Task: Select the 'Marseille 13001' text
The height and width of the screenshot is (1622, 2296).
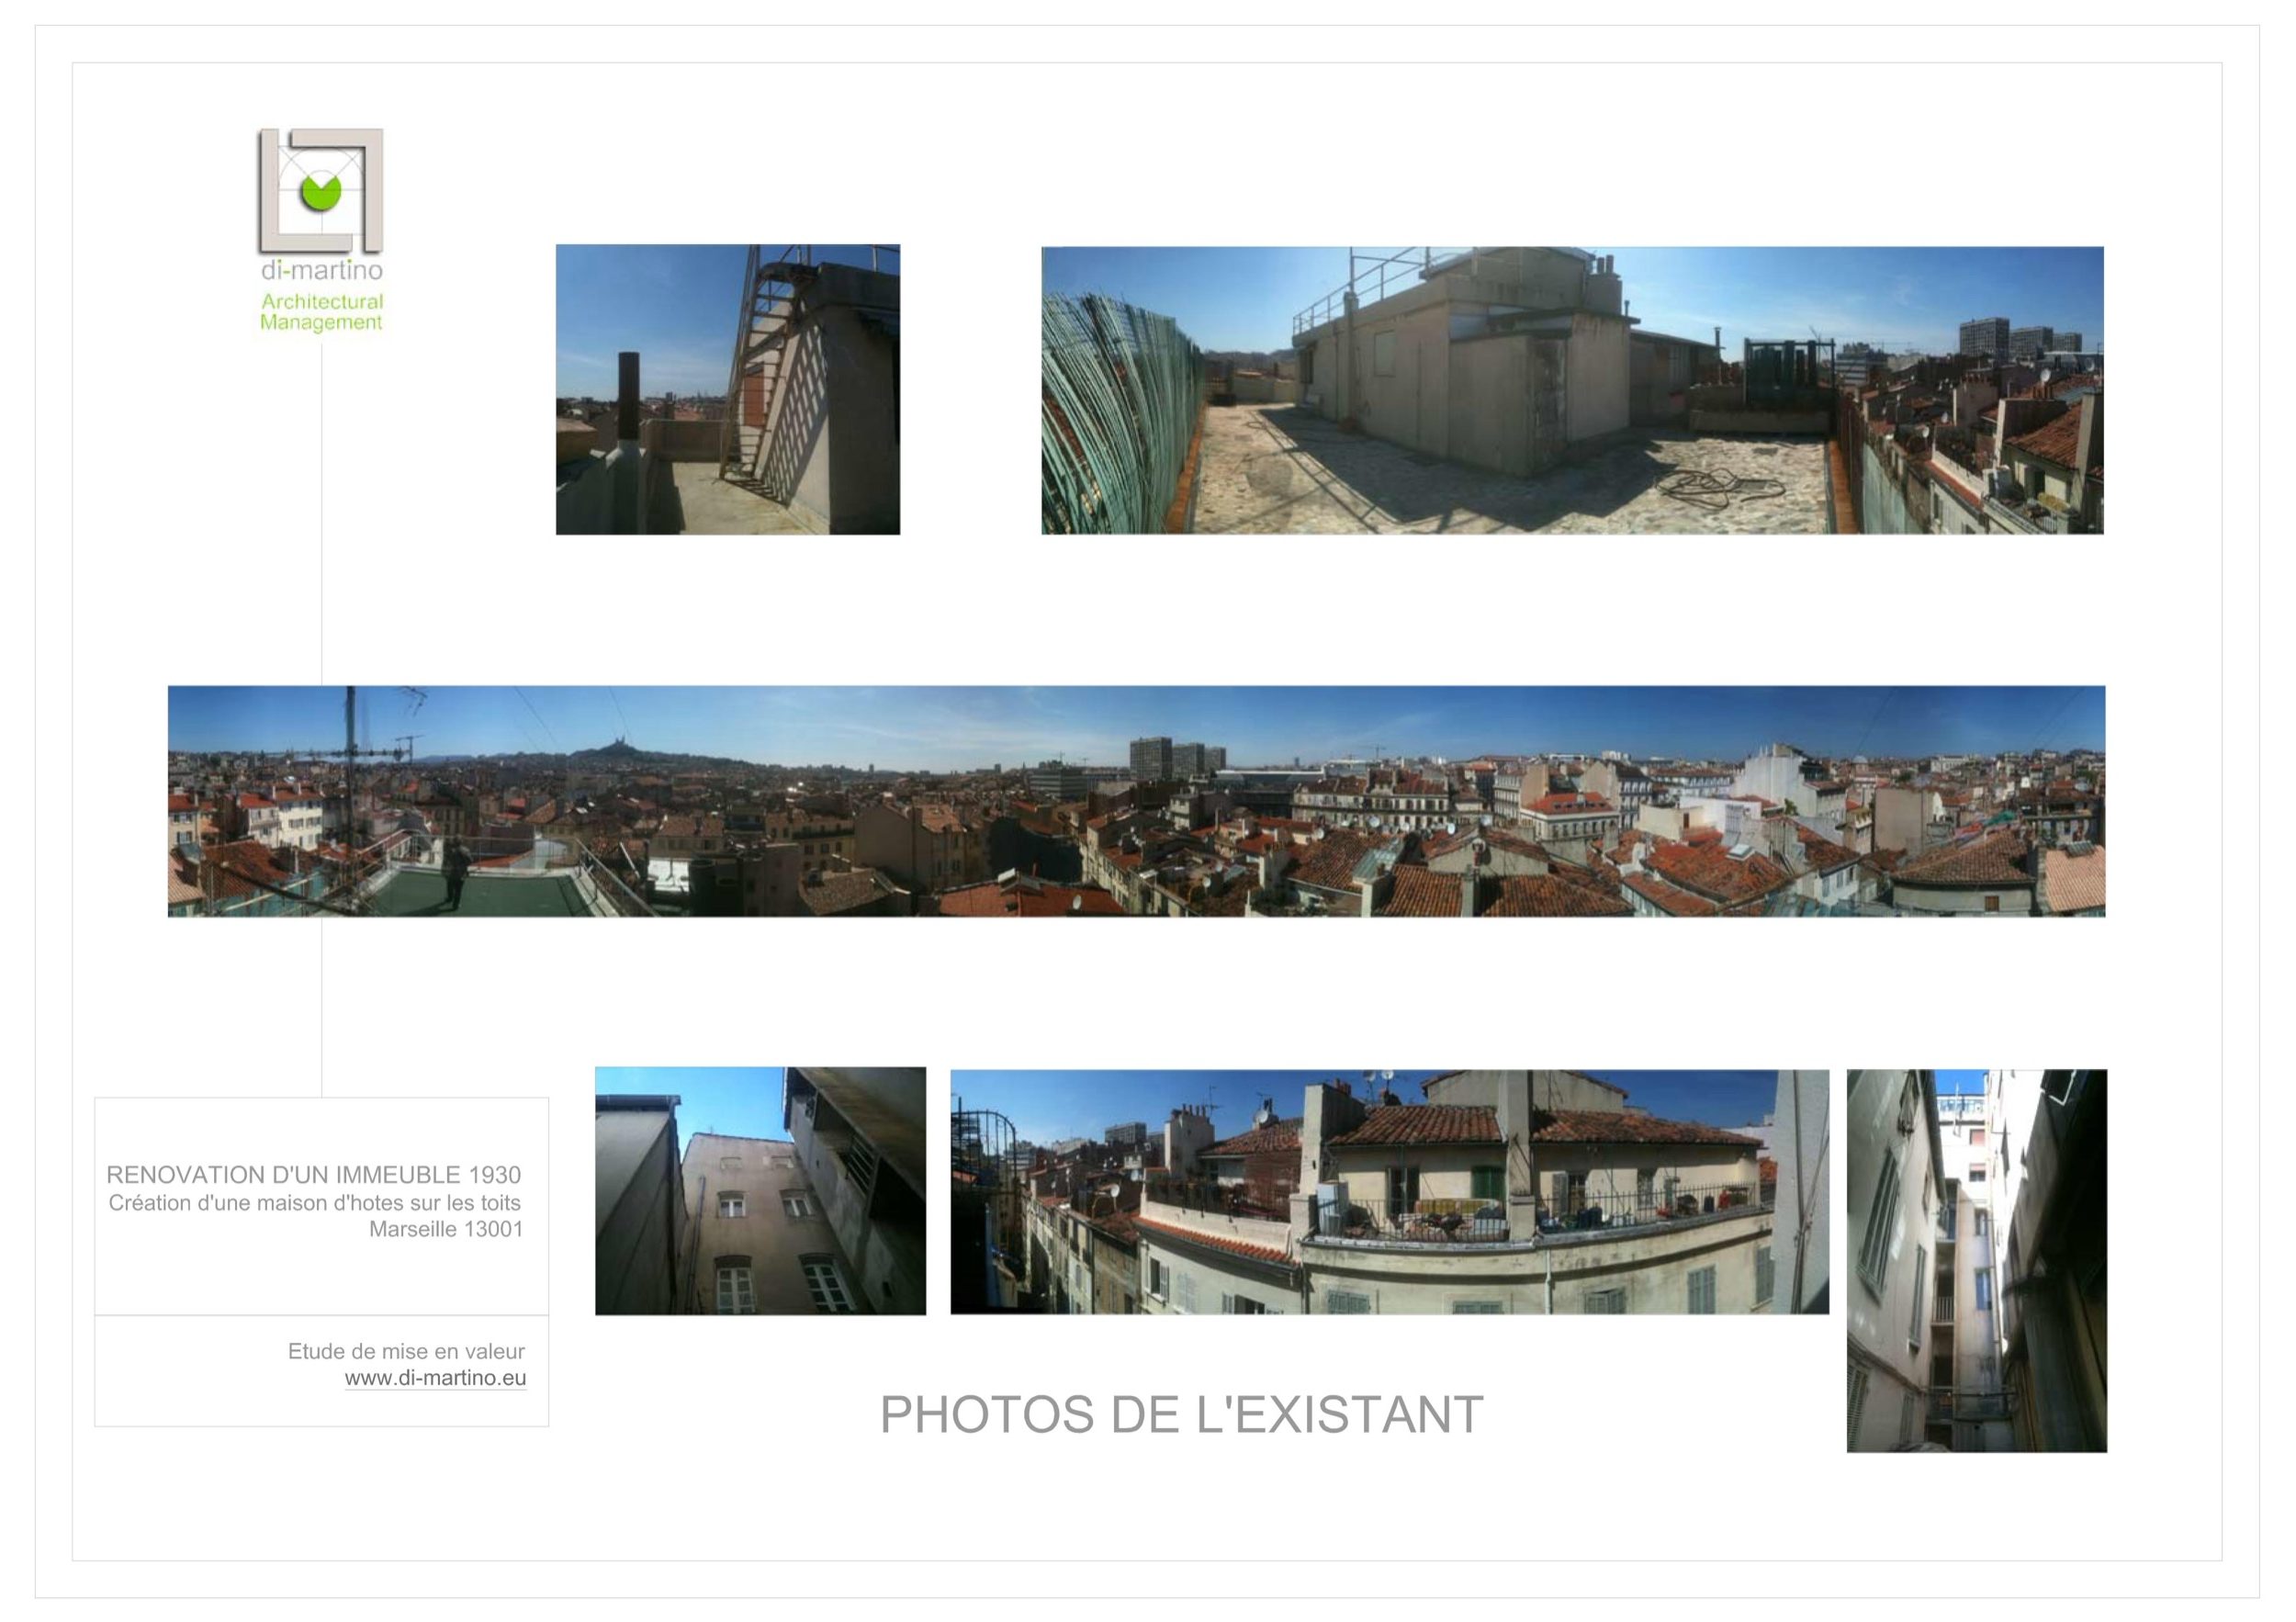Action: [x=446, y=1230]
